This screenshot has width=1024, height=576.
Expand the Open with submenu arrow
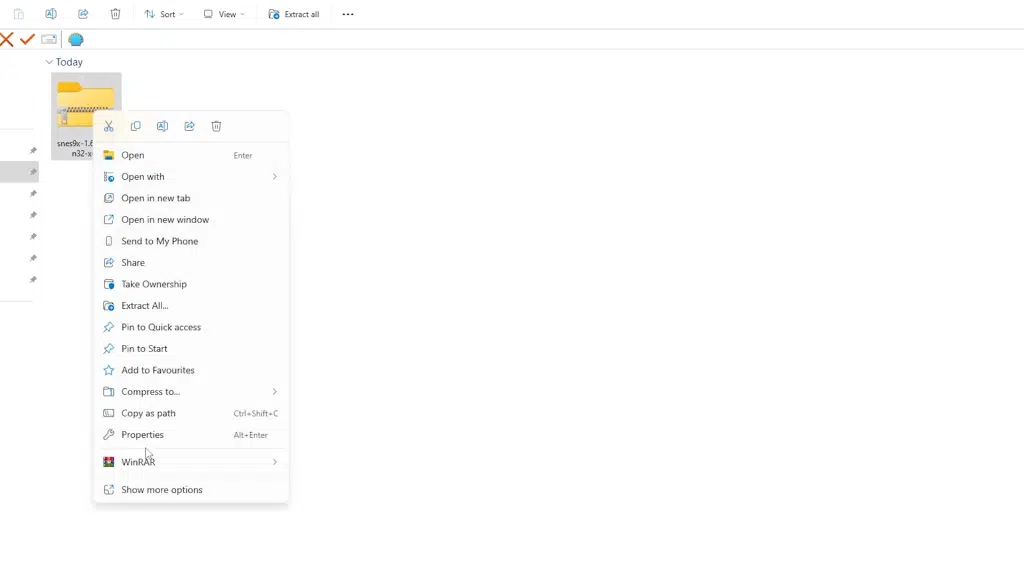point(274,176)
